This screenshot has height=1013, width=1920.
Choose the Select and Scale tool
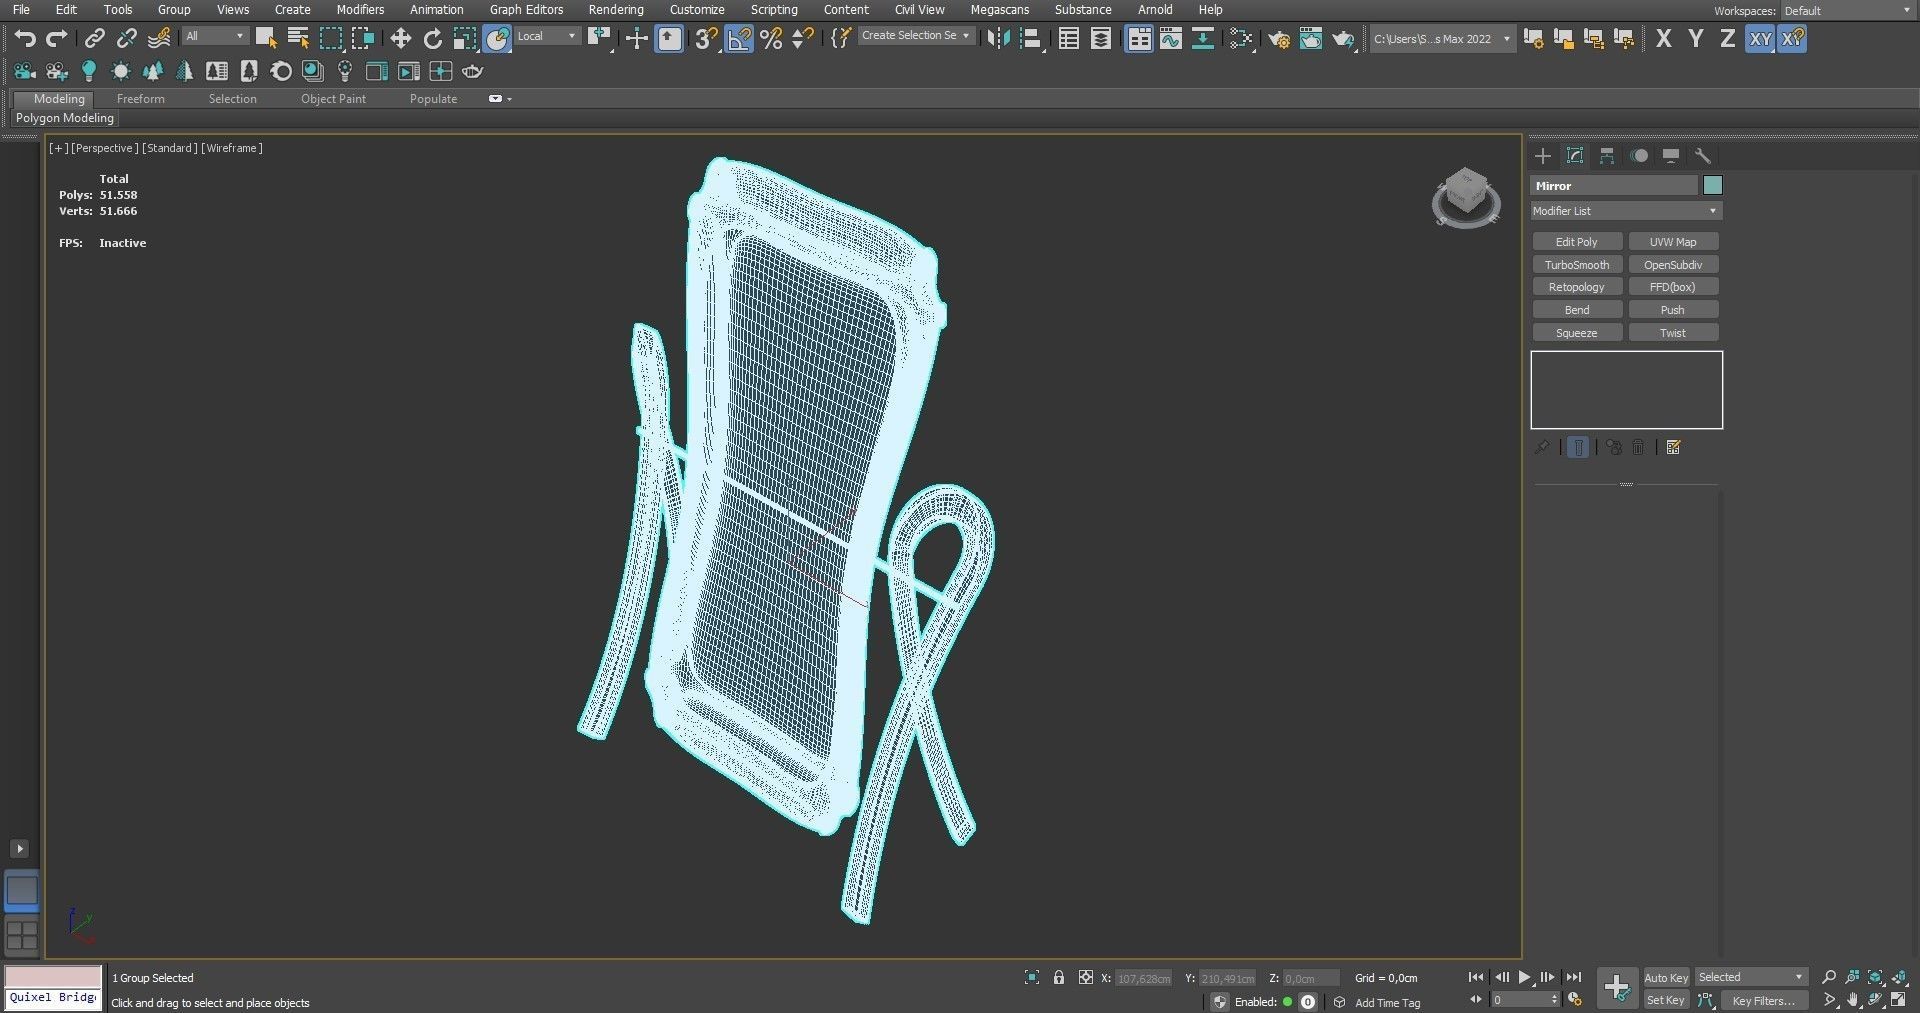click(x=465, y=39)
